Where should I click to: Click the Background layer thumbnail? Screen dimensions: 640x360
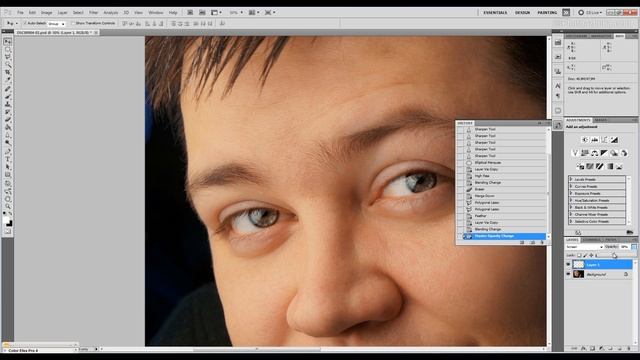point(578,275)
